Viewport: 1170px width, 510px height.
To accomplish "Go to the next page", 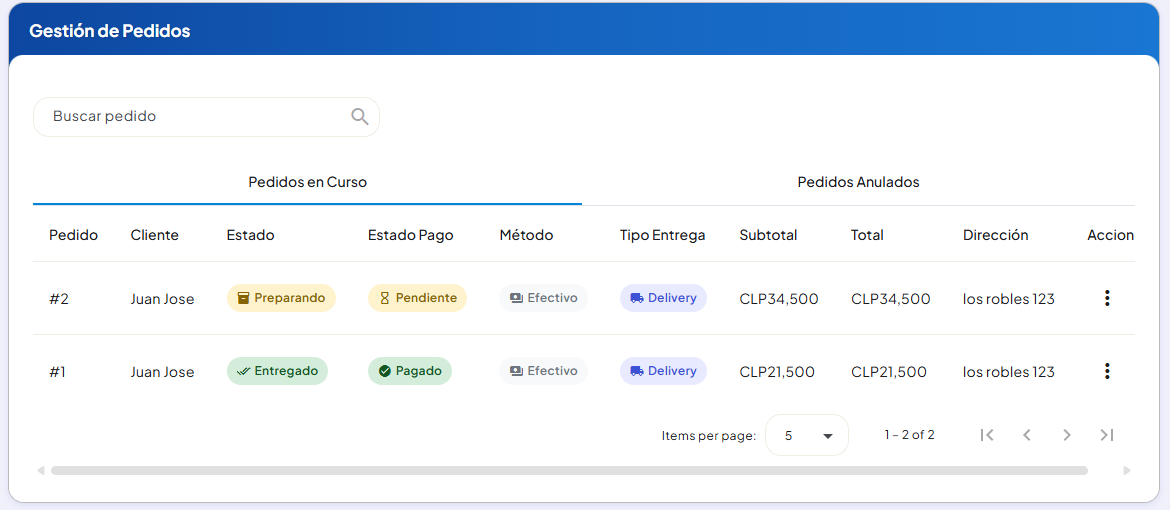I will (x=1067, y=435).
